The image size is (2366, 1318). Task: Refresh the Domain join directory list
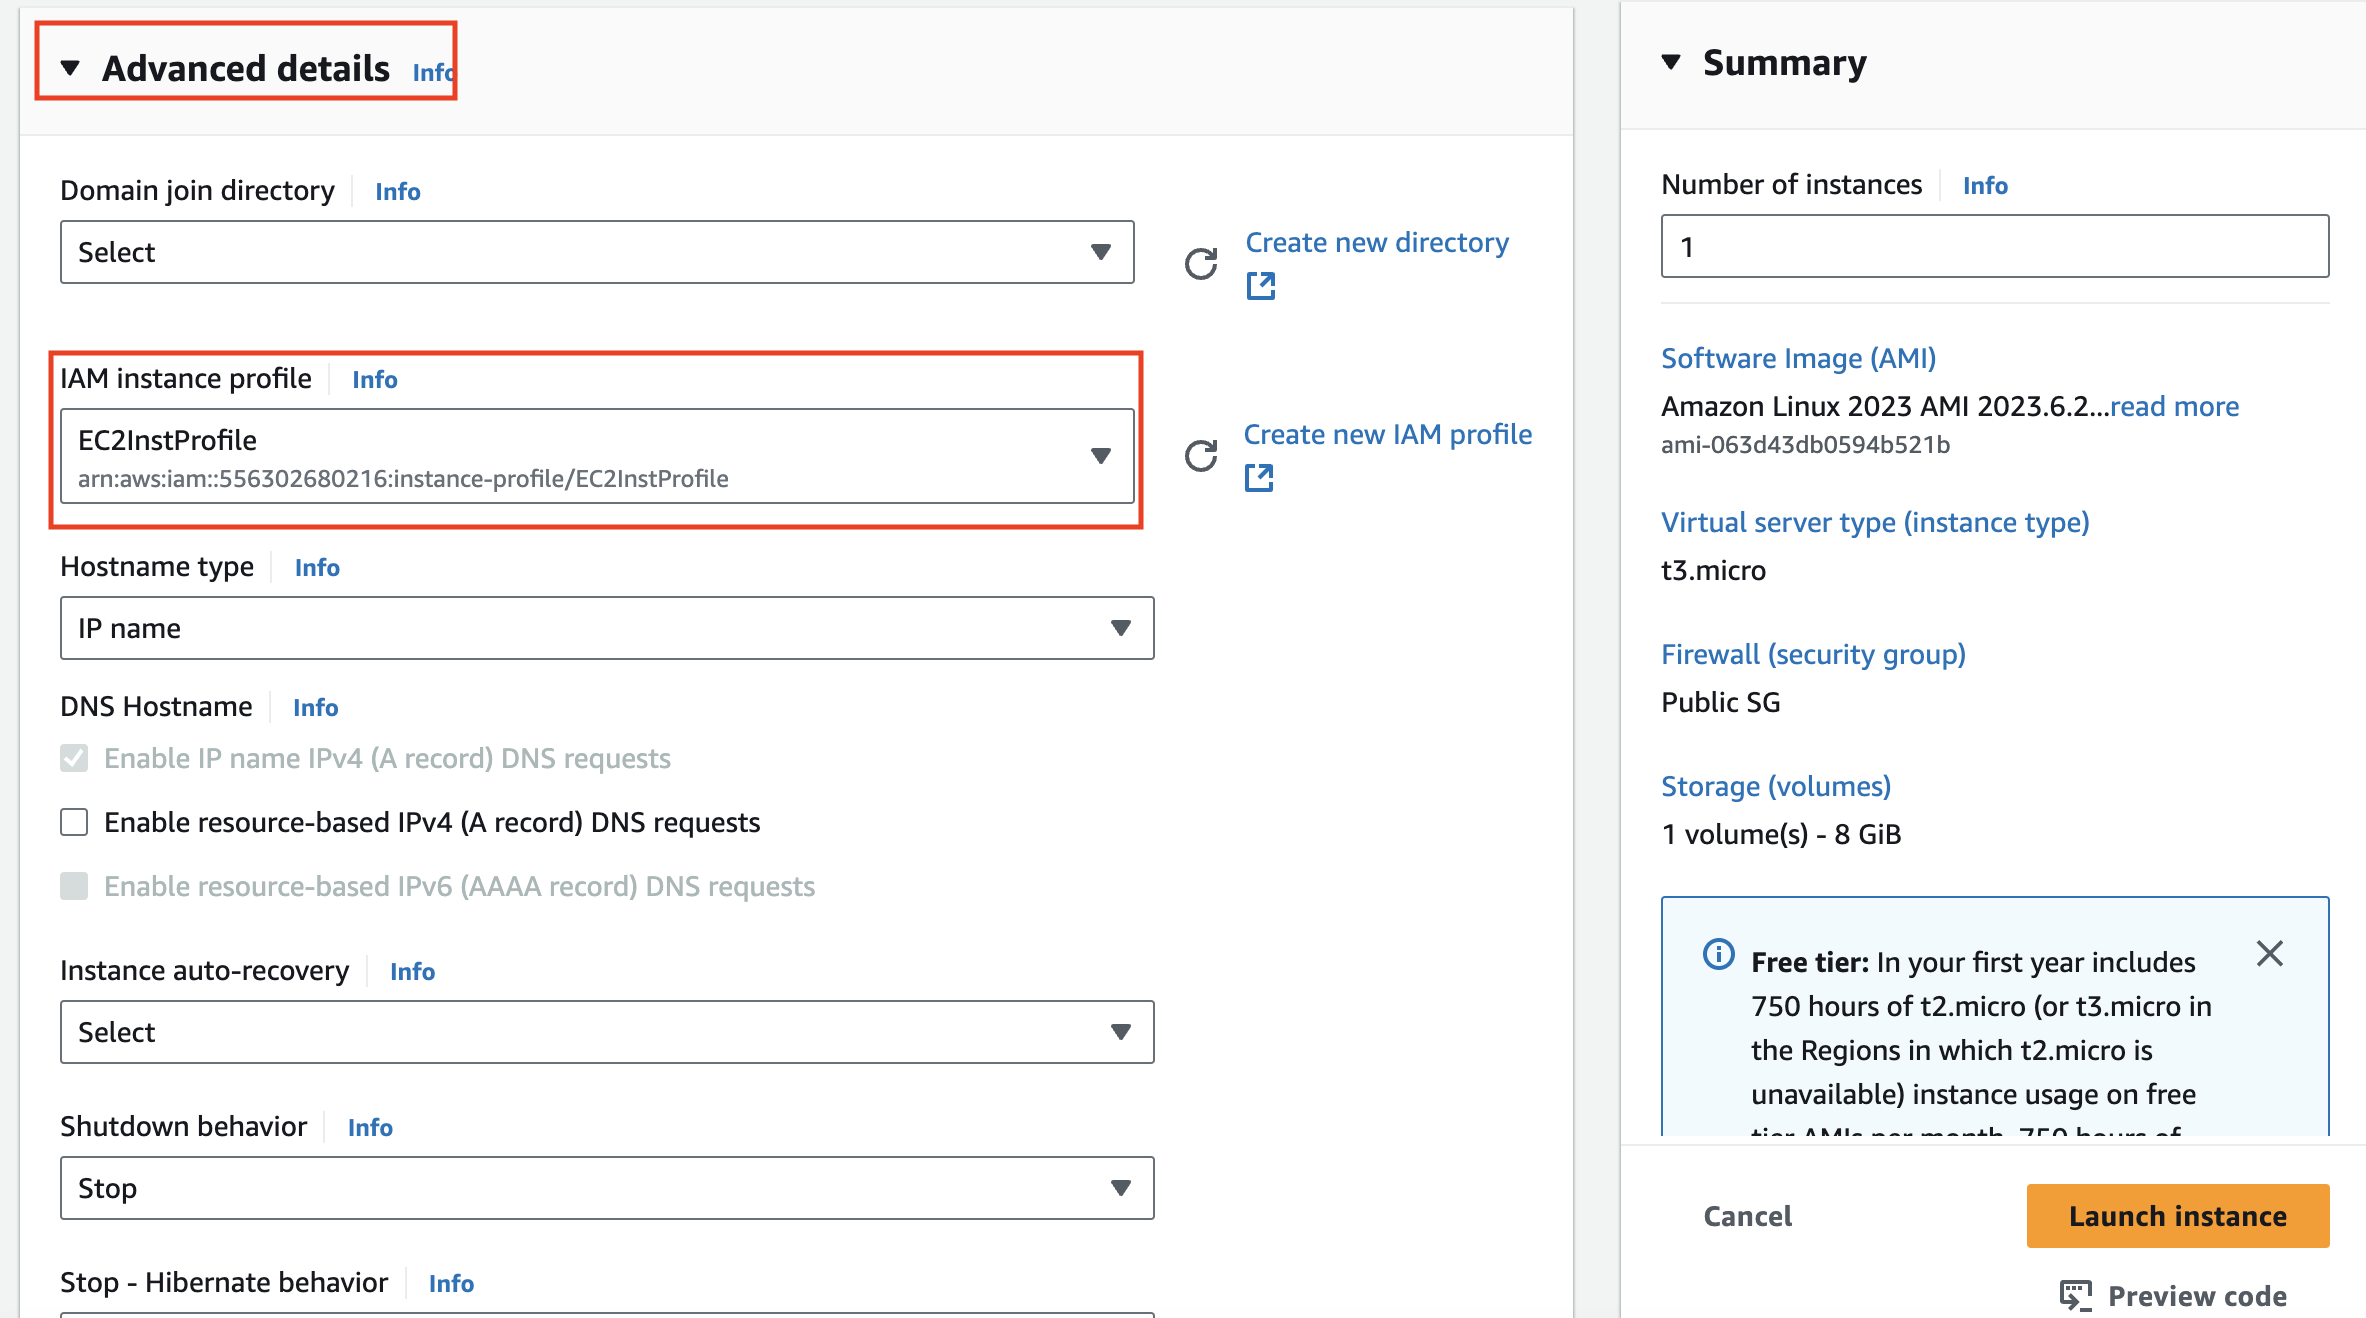(1200, 264)
